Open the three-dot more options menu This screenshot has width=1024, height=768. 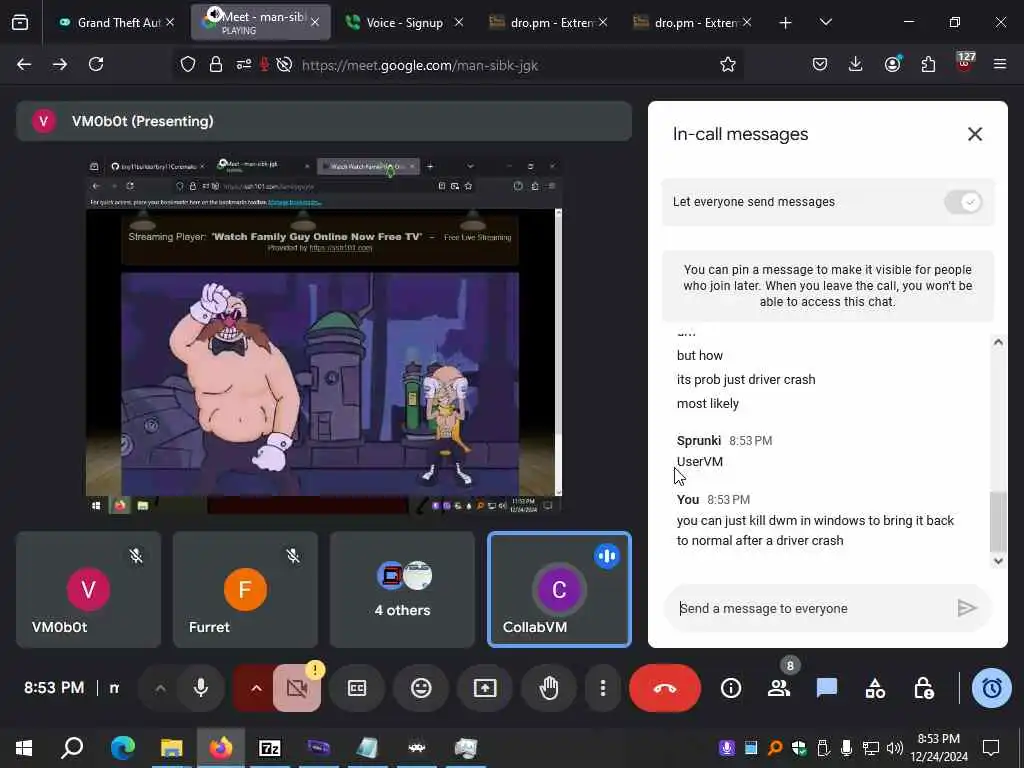coord(603,688)
